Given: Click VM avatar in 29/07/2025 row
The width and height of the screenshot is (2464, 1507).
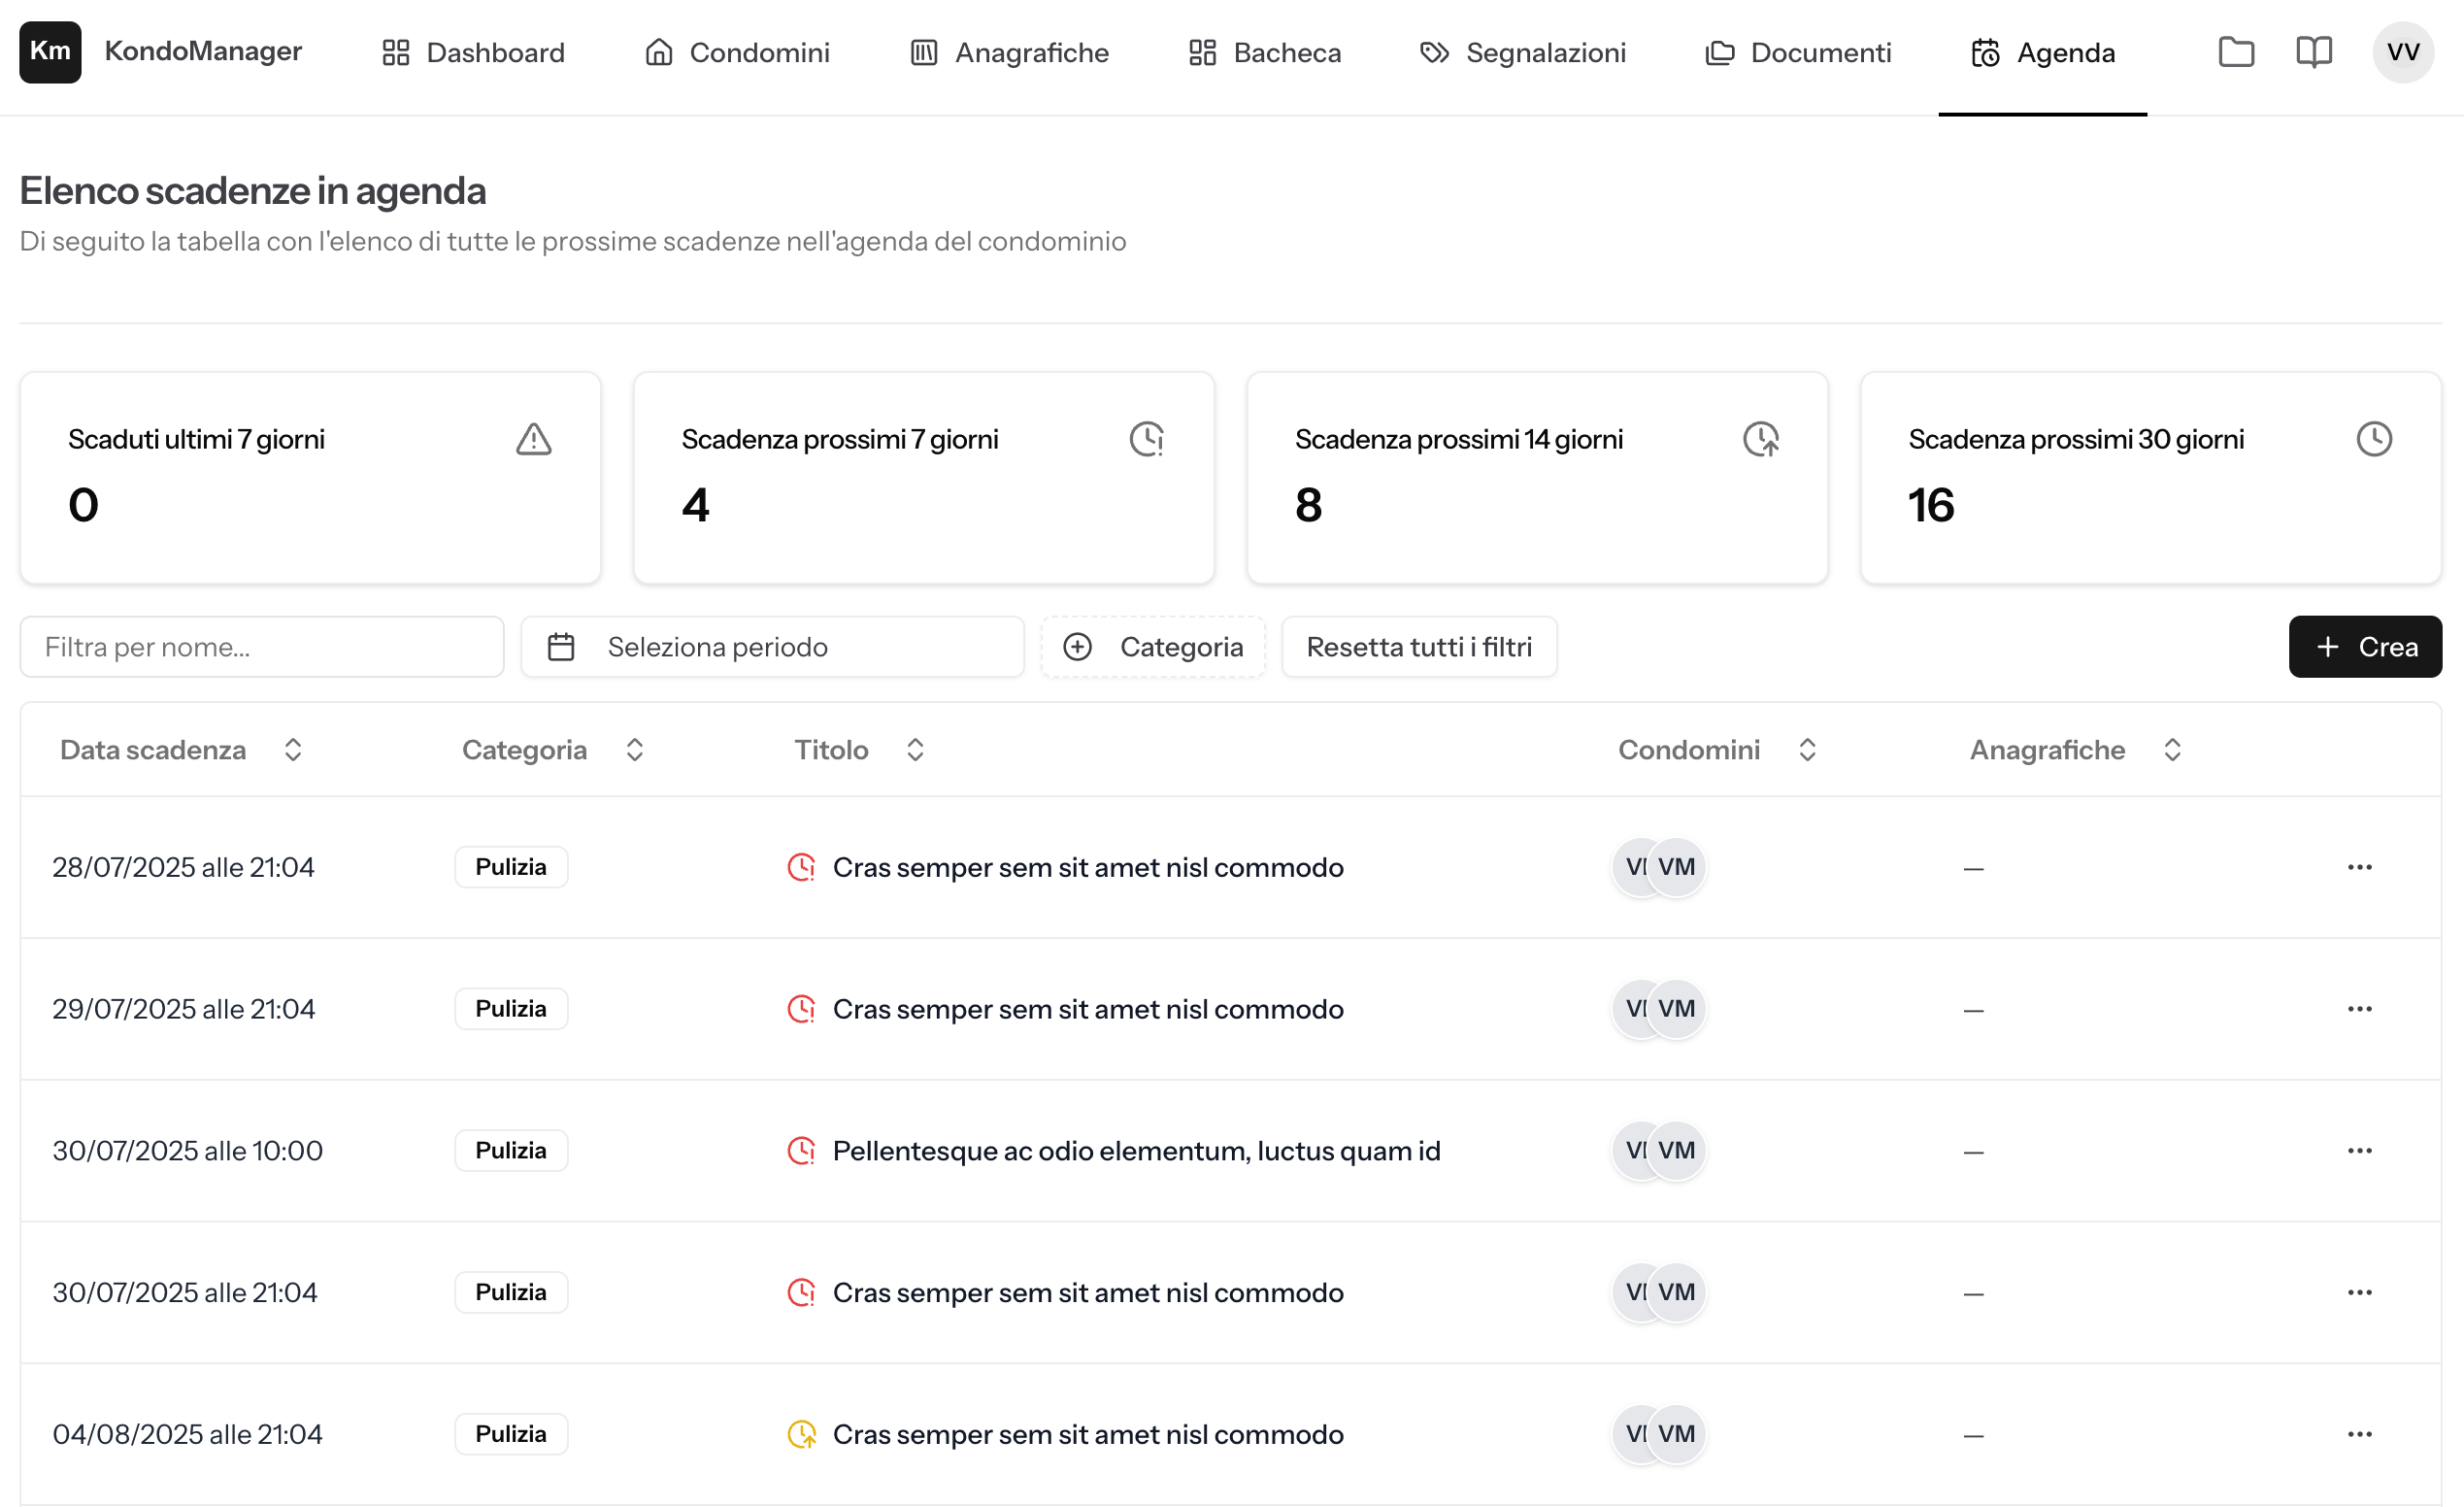Looking at the screenshot, I should (x=1677, y=1009).
